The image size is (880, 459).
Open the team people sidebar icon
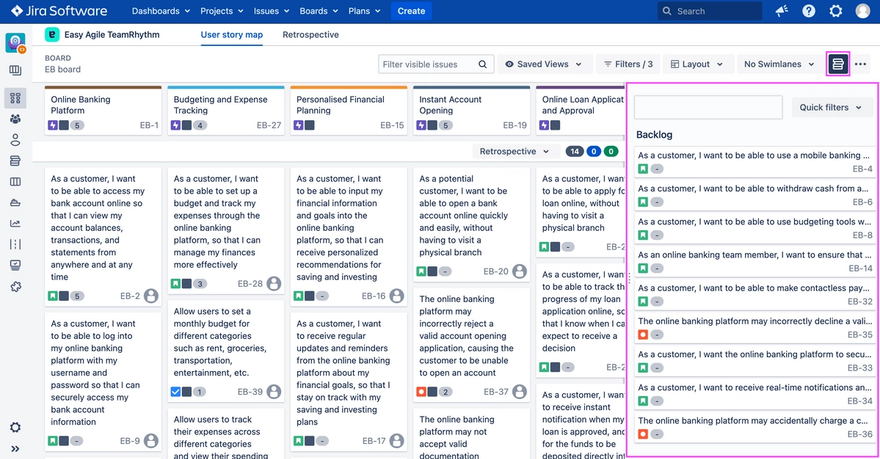[x=15, y=119]
